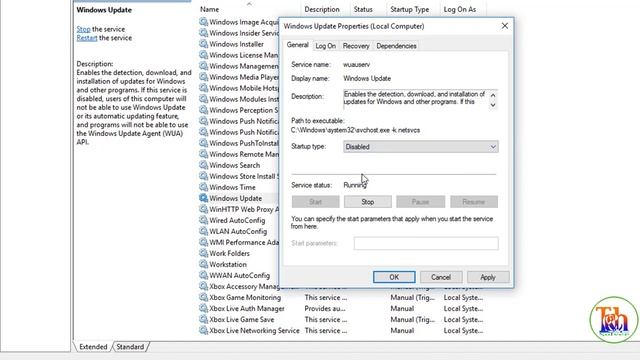Click gear icon beside Windows Installer
Viewport: 640px width, 360px height.
[x=203, y=44]
